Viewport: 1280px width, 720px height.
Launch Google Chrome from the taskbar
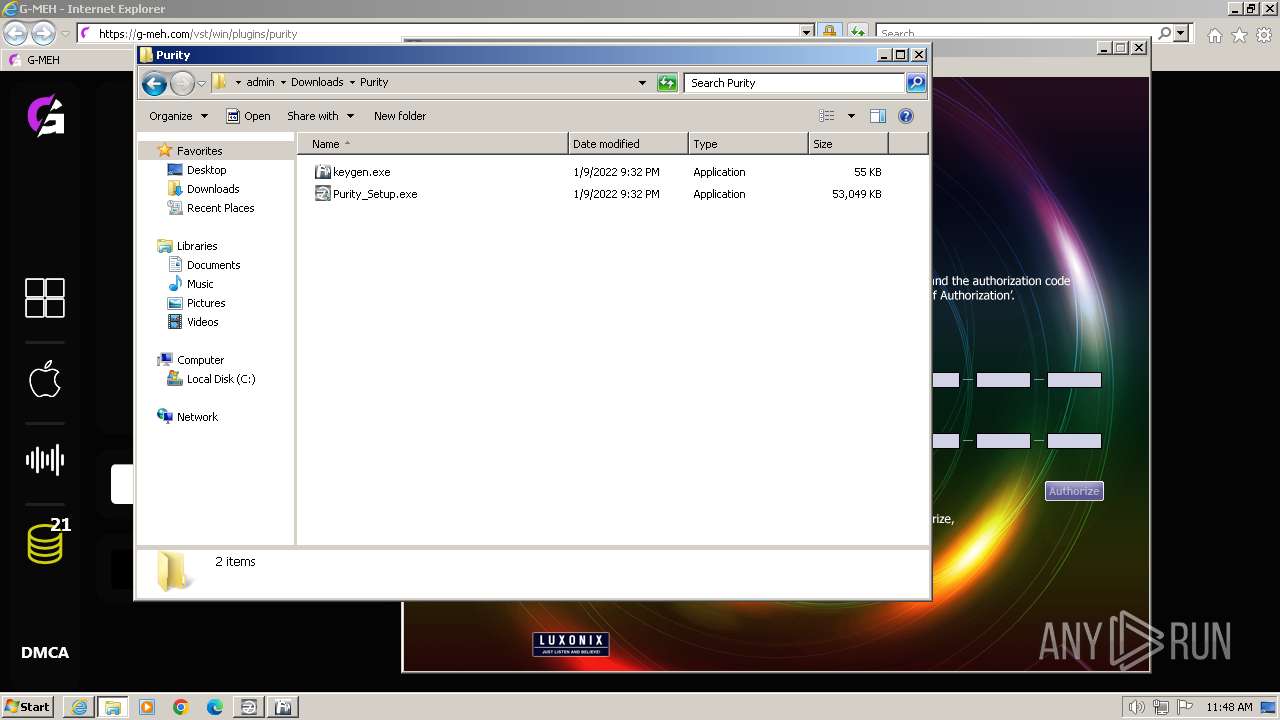181,707
